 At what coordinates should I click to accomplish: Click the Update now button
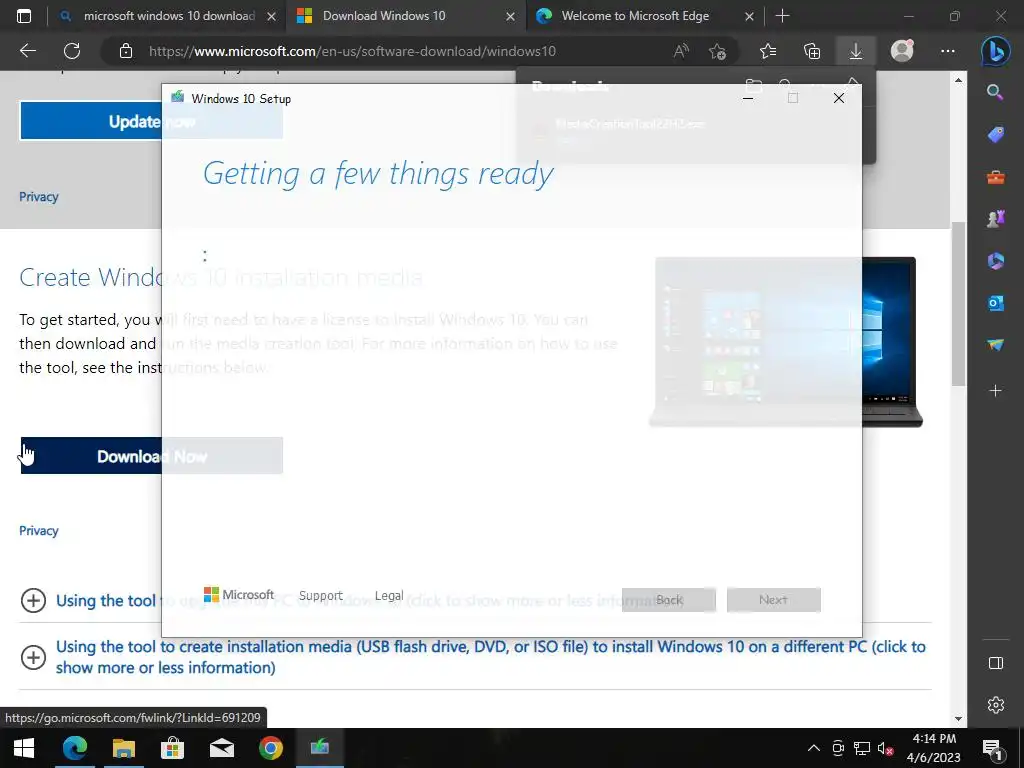point(151,121)
